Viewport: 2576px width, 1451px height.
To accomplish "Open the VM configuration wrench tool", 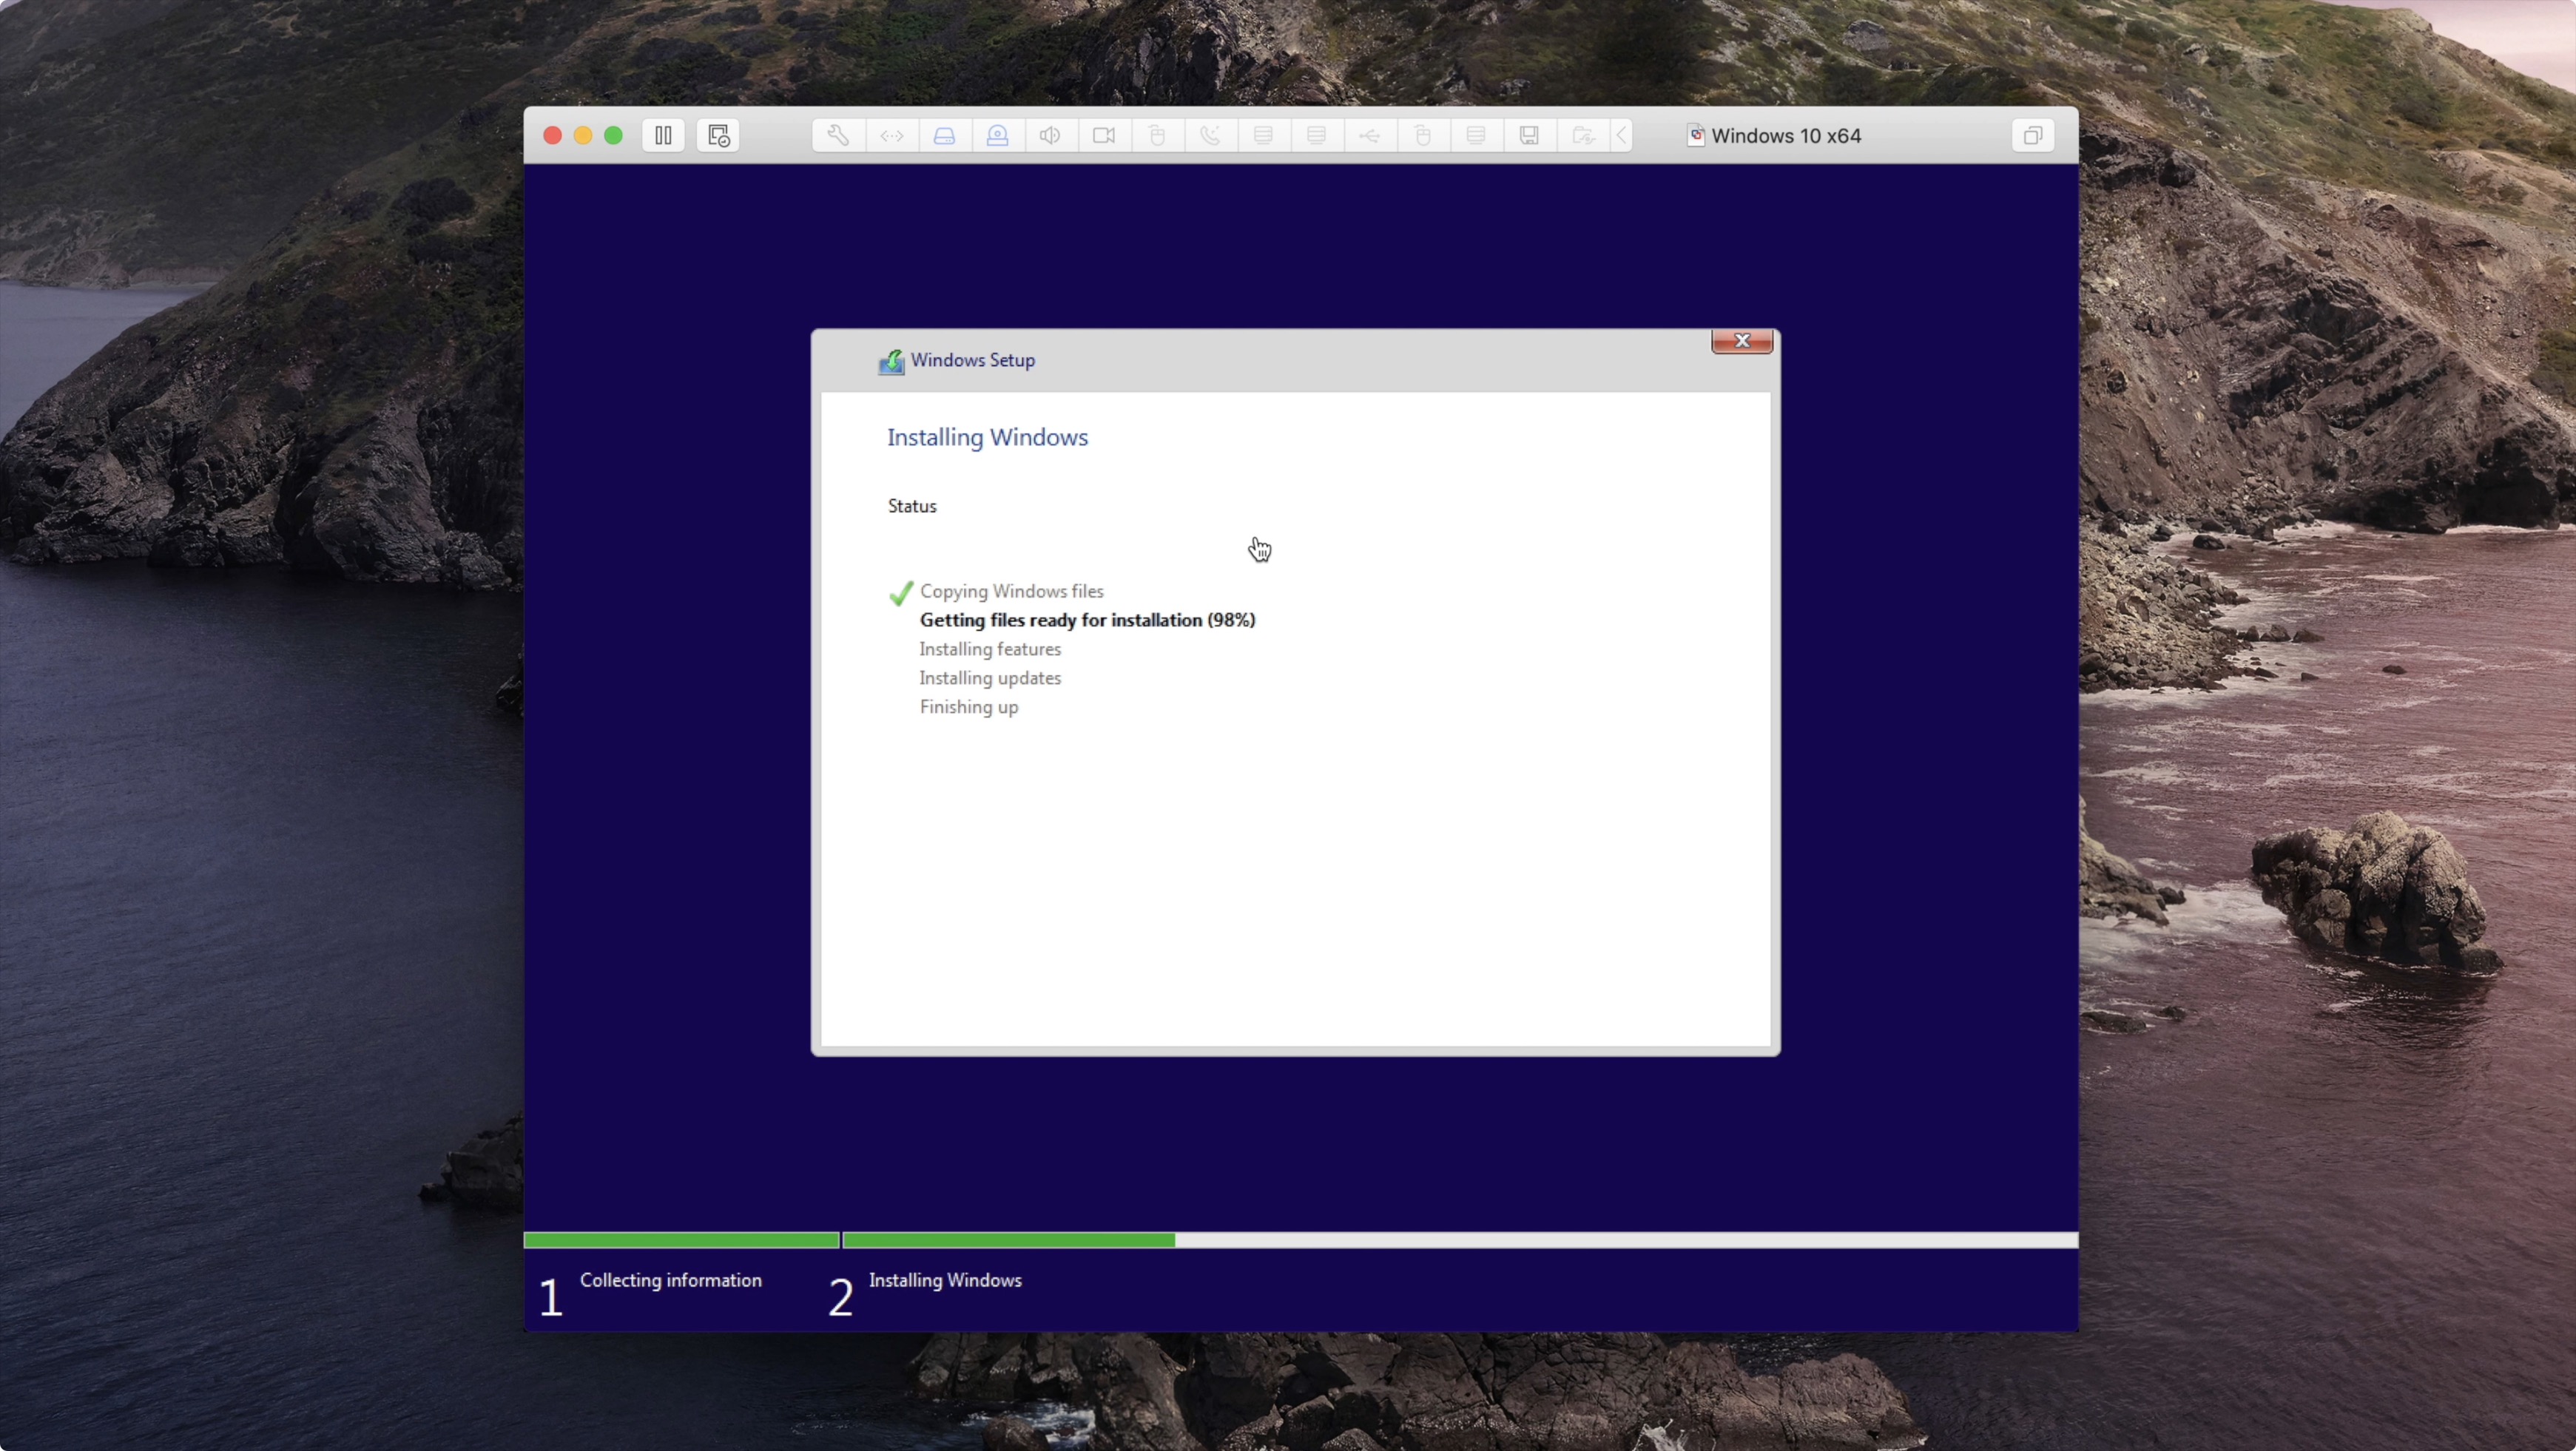I will (x=838, y=135).
